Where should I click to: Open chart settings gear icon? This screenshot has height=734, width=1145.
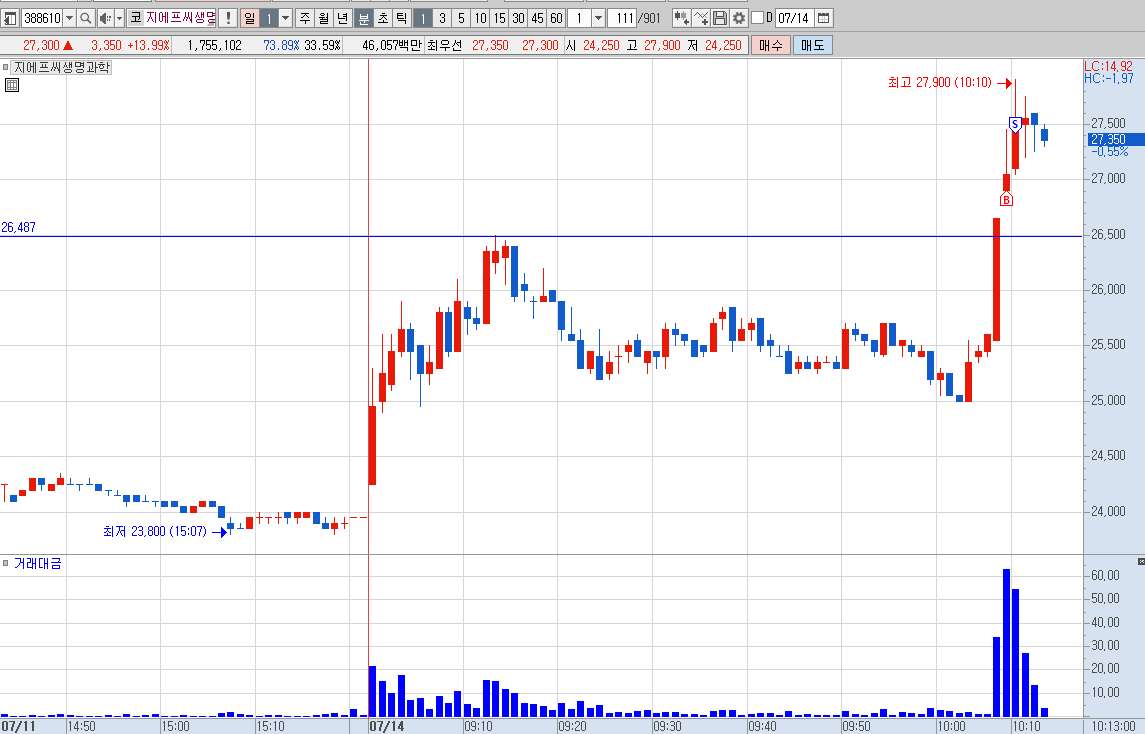click(738, 18)
